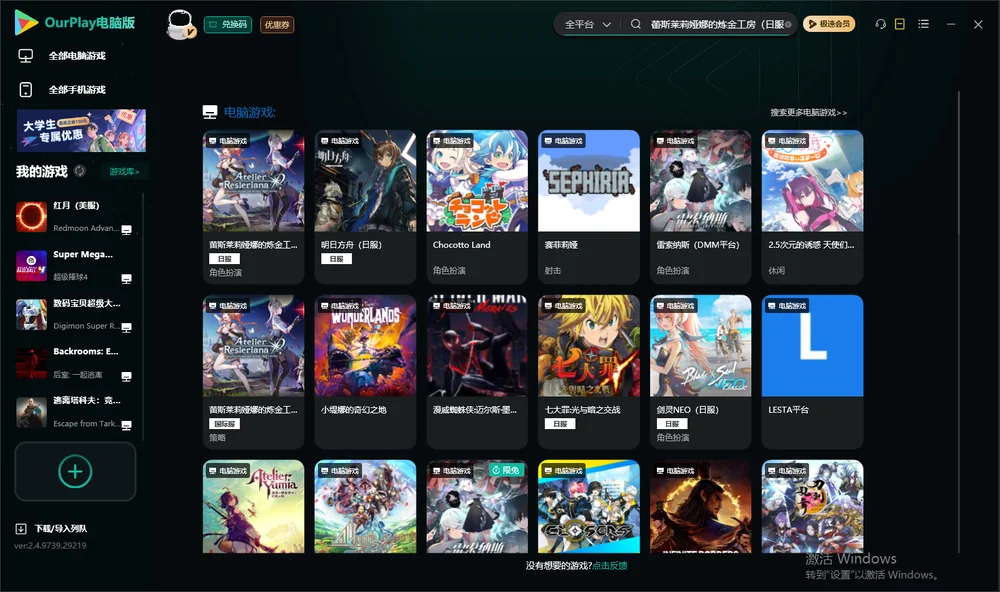Open Atelier Yumia game card
The image size is (1000, 592).
253,507
